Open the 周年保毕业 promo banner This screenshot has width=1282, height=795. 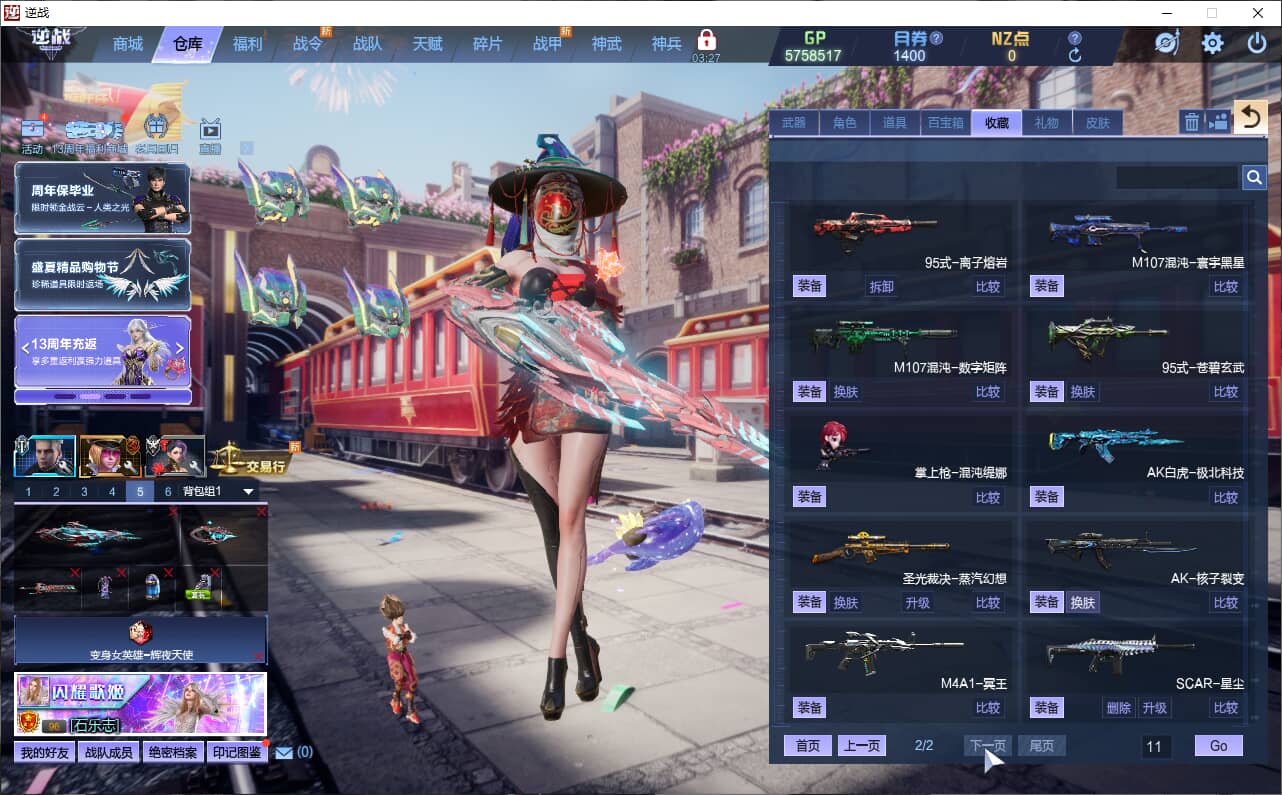click(102, 198)
